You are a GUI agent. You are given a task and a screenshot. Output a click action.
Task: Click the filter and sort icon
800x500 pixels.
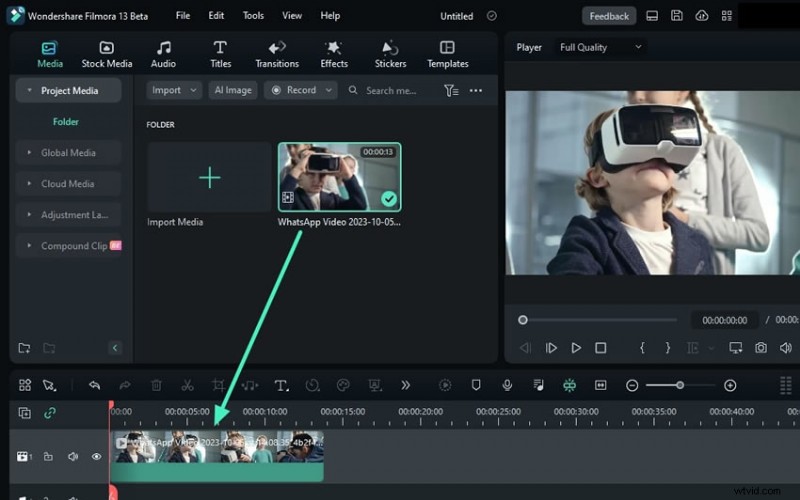point(451,91)
